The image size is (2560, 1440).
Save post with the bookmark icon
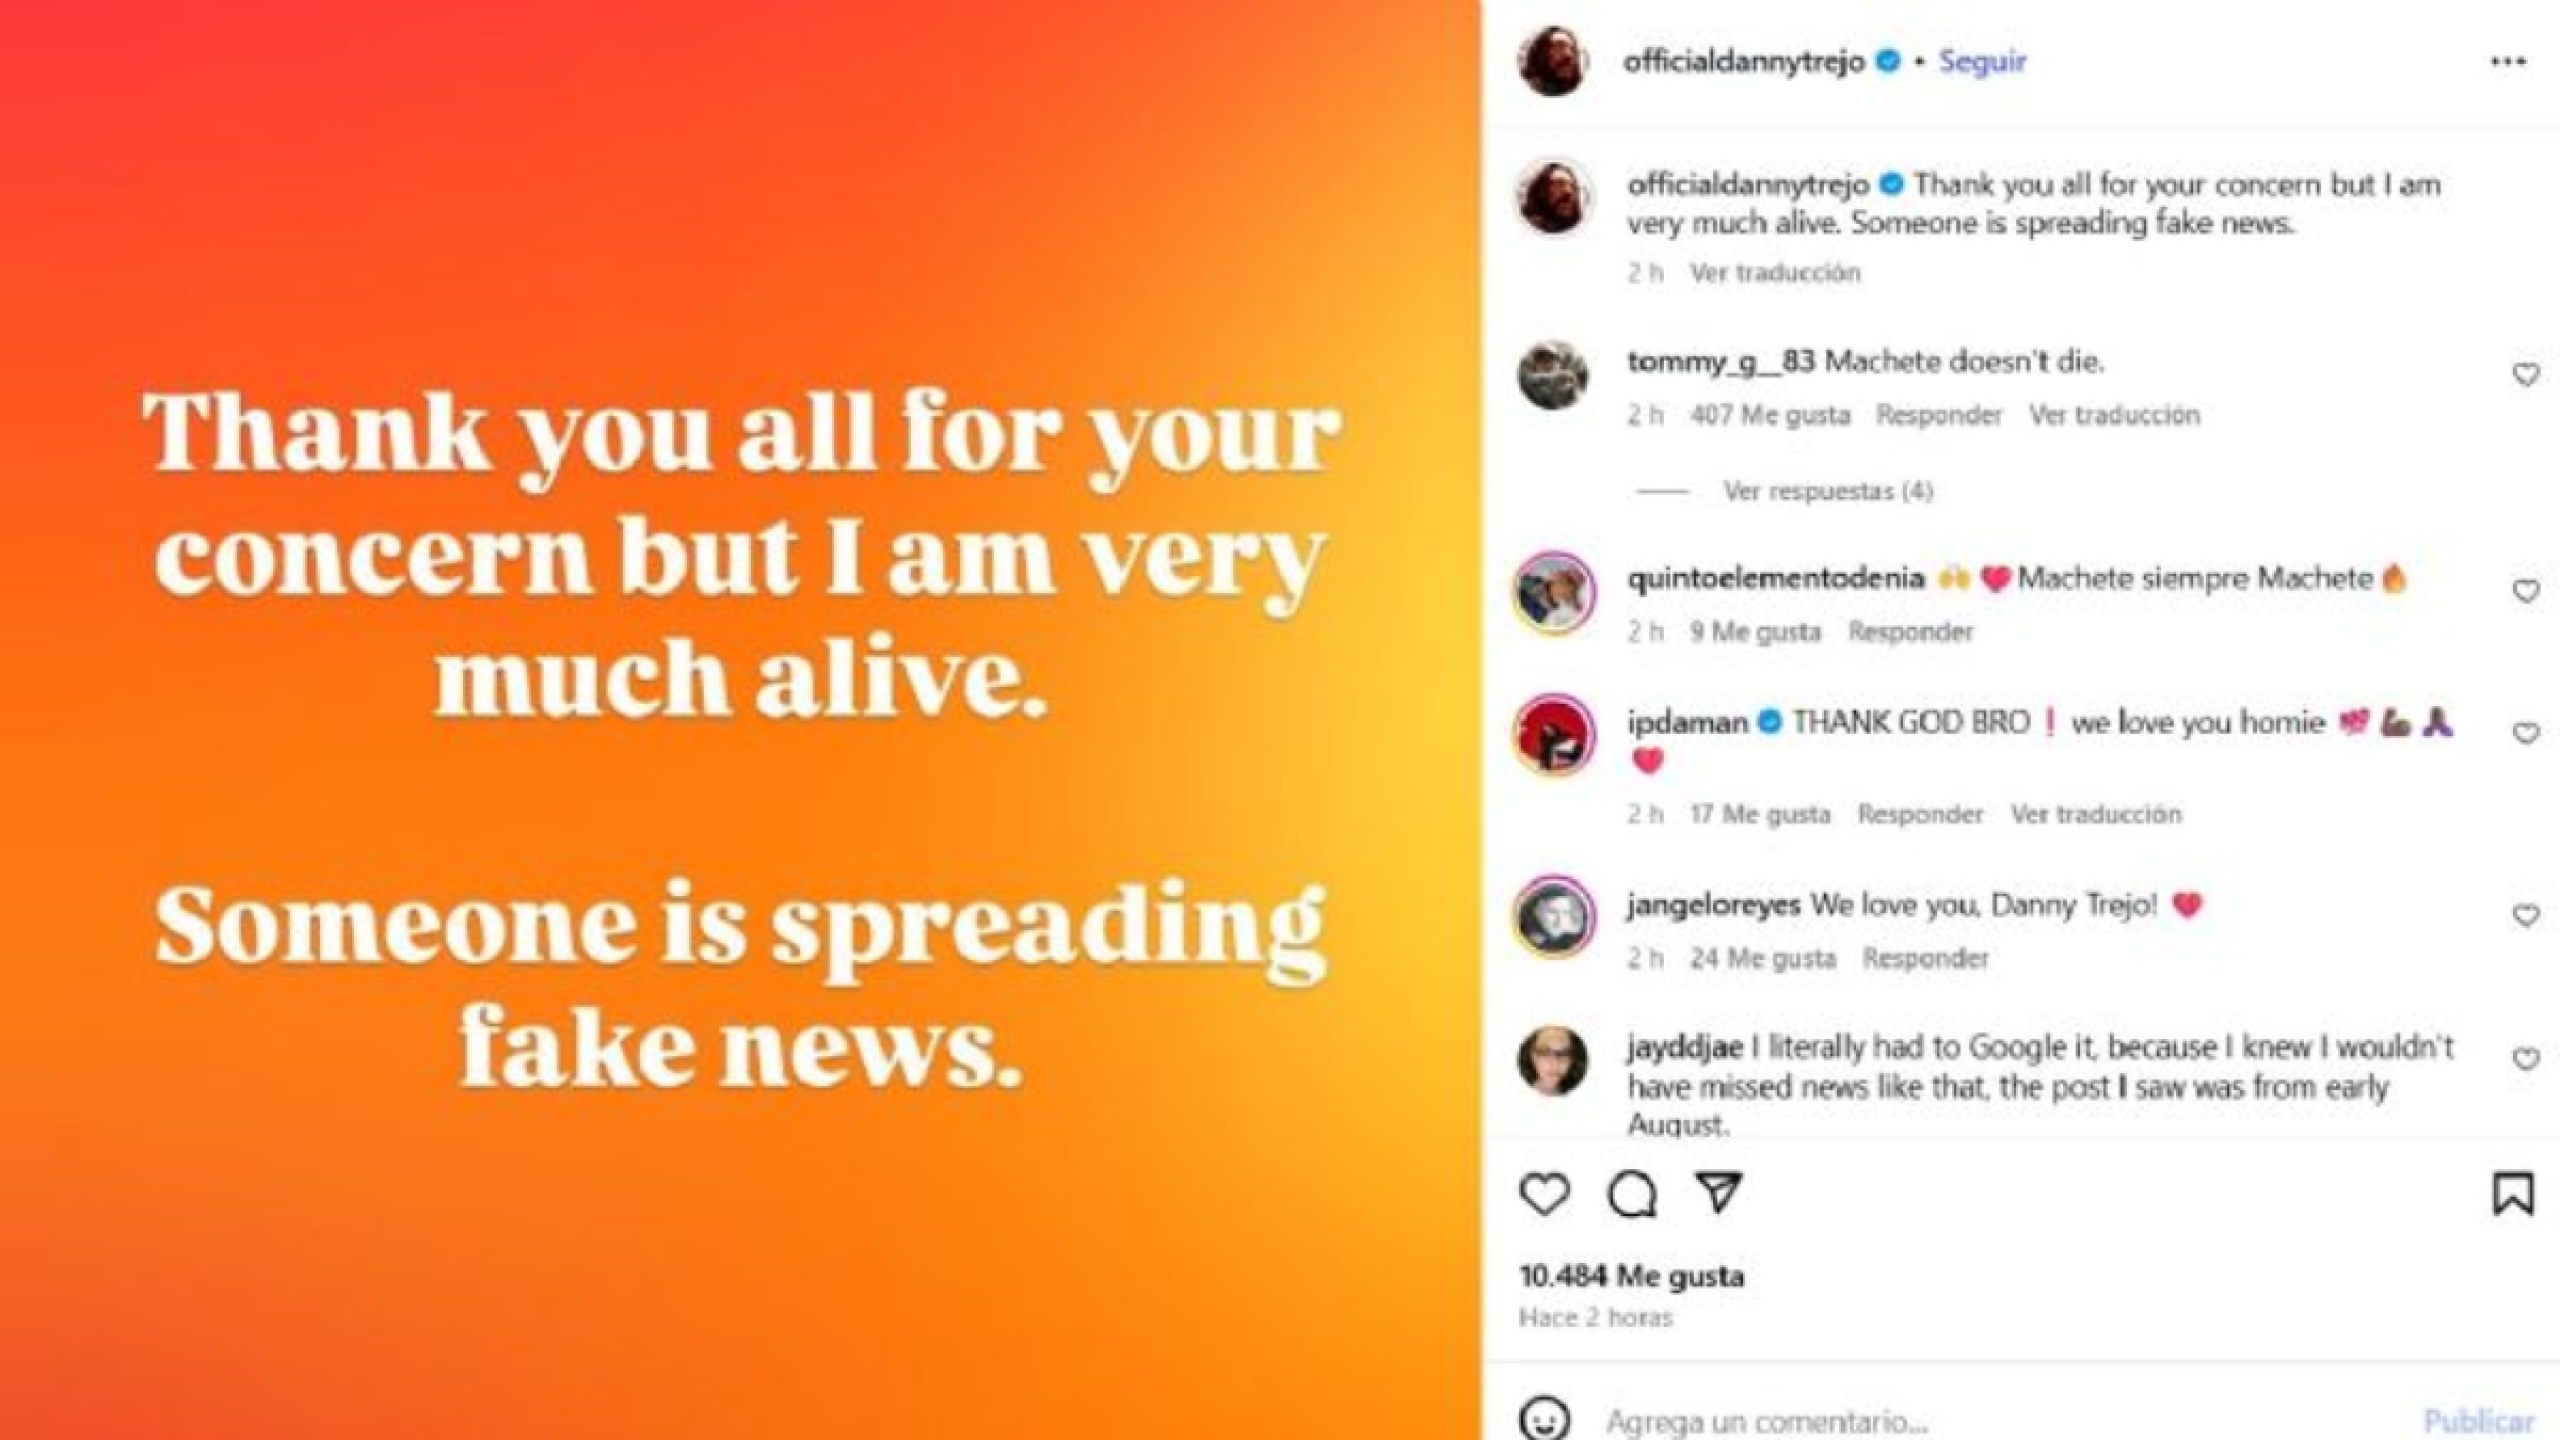(2512, 1194)
